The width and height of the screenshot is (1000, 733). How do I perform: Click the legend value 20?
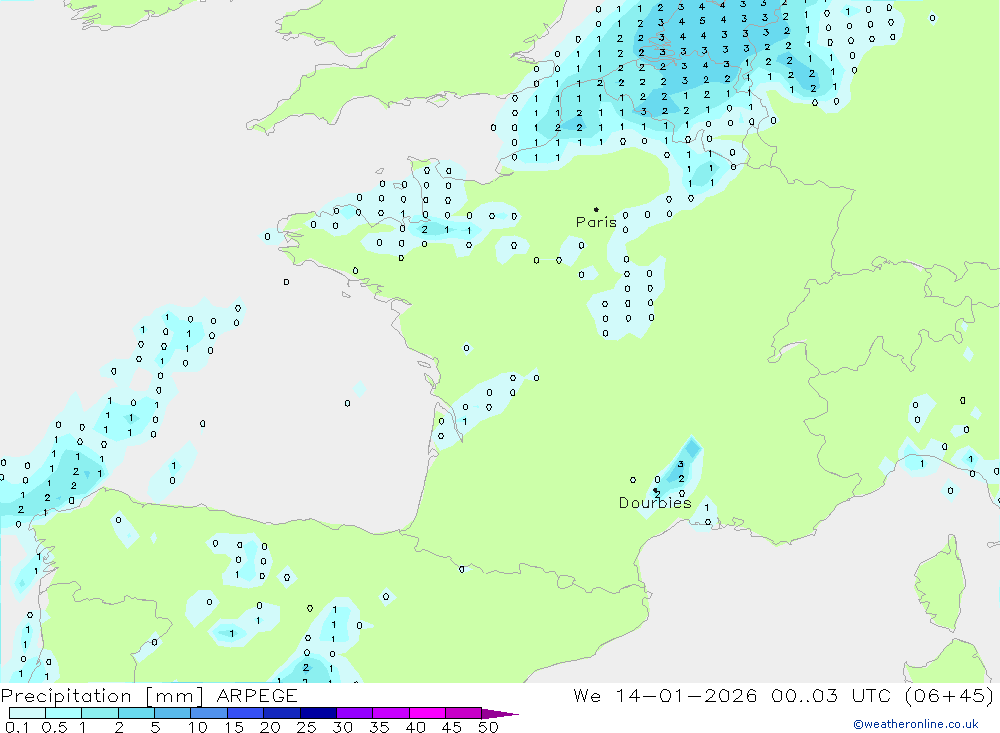(270, 727)
